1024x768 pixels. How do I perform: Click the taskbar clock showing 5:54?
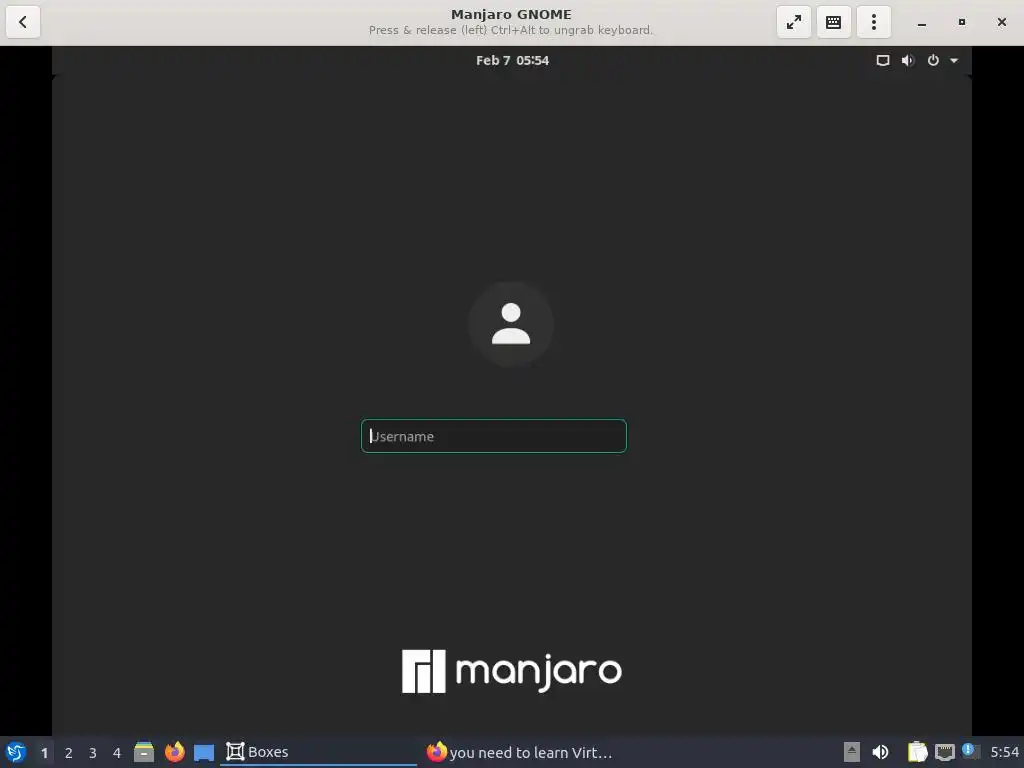(x=1004, y=752)
